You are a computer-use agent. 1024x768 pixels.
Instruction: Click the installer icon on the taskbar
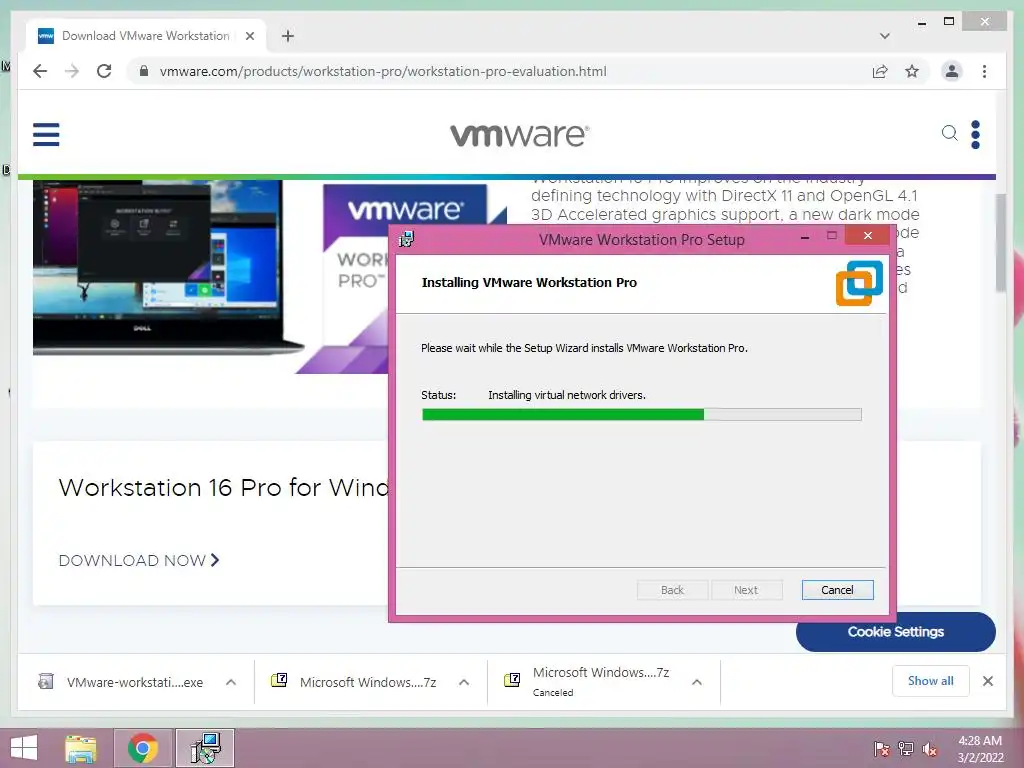coord(205,748)
